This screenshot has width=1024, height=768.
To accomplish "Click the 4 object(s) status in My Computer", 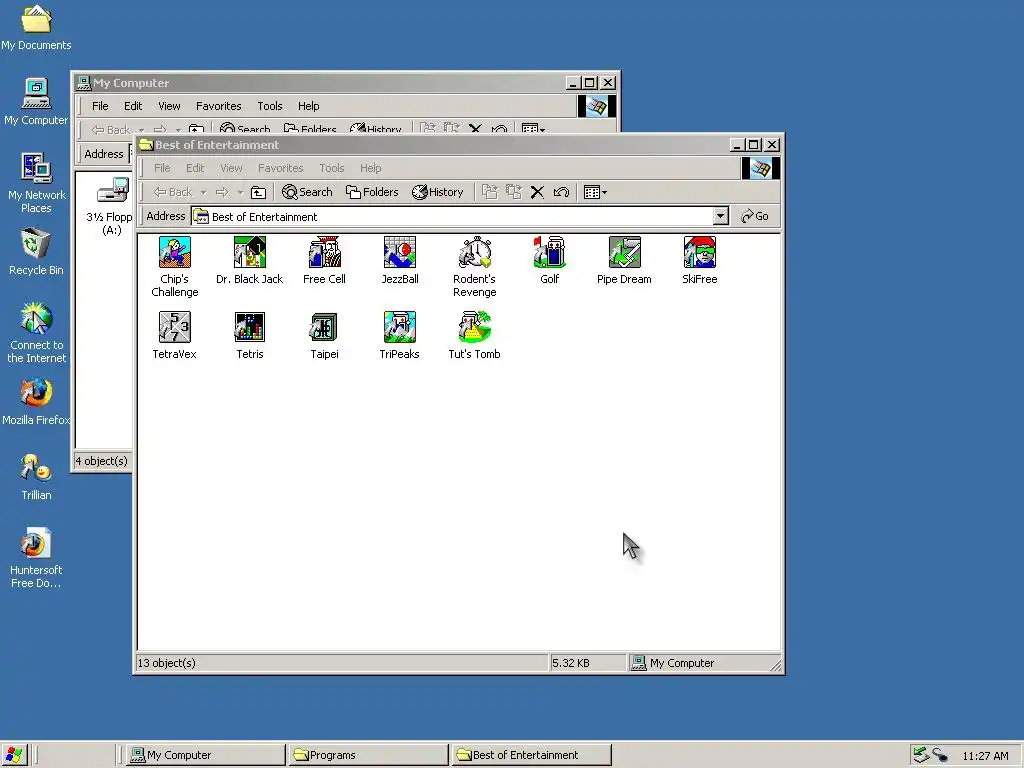I will [101, 461].
